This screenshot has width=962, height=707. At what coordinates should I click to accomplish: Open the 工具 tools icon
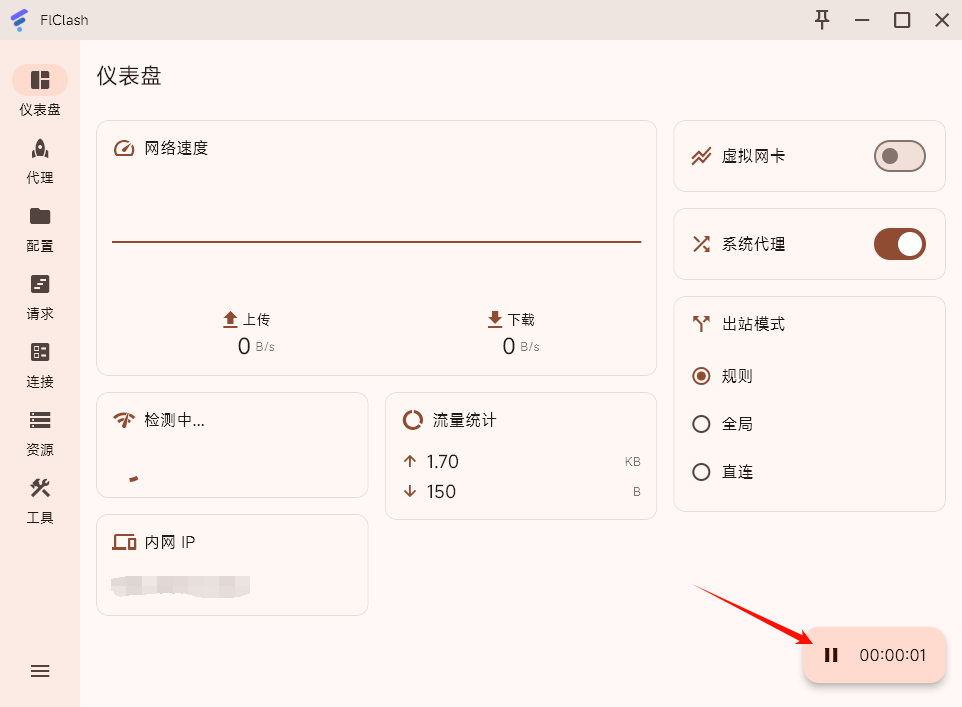pyautogui.click(x=40, y=489)
